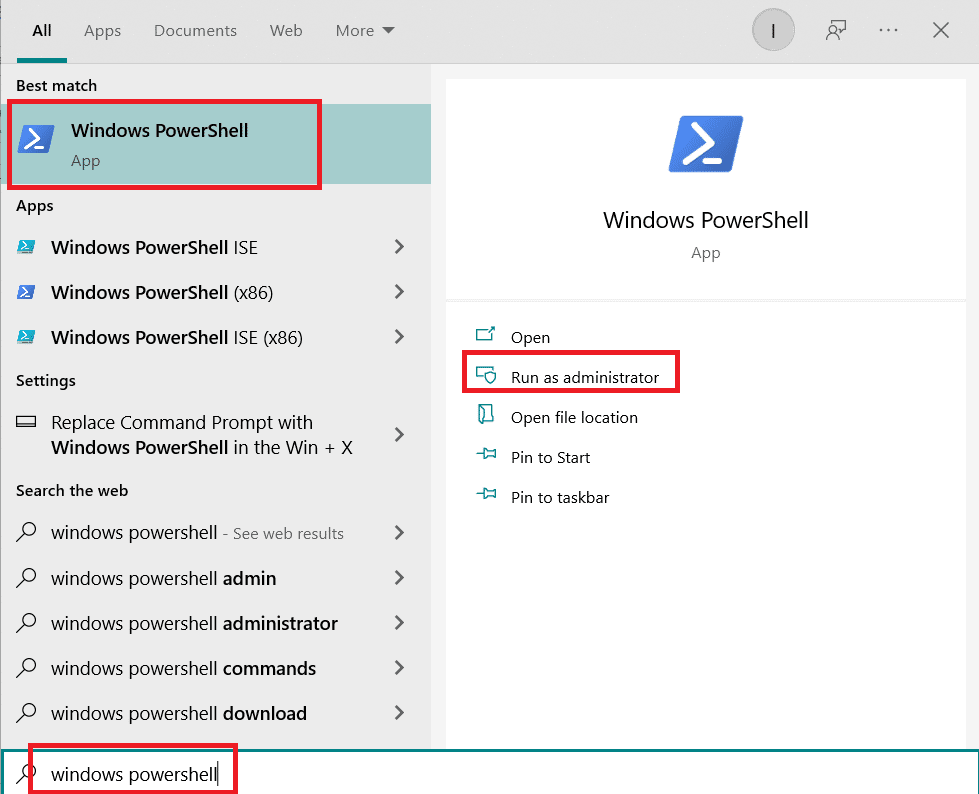Click the user profile circle icon
This screenshot has width=979, height=794.
tap(772, 30)
